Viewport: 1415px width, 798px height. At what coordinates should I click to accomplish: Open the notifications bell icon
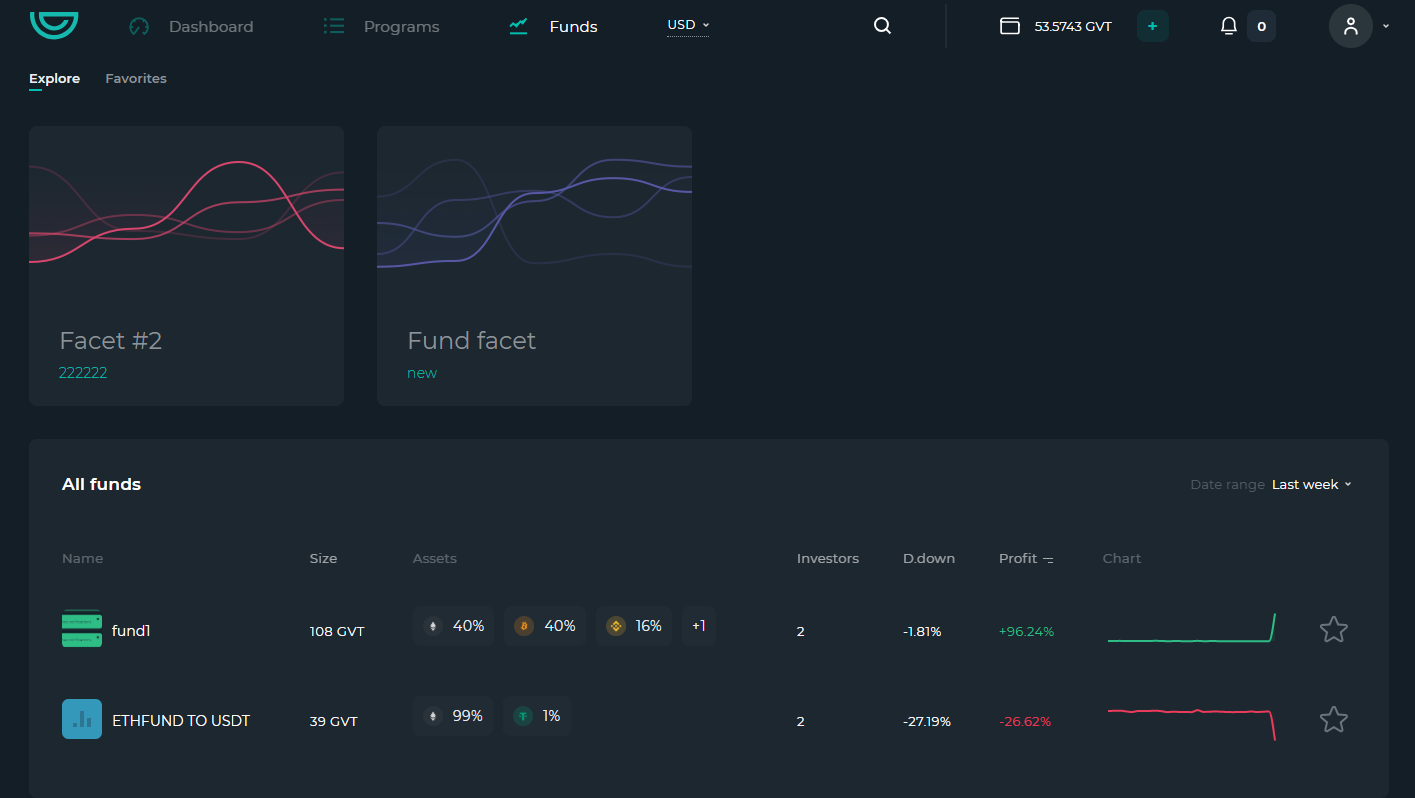[1229, 26]
